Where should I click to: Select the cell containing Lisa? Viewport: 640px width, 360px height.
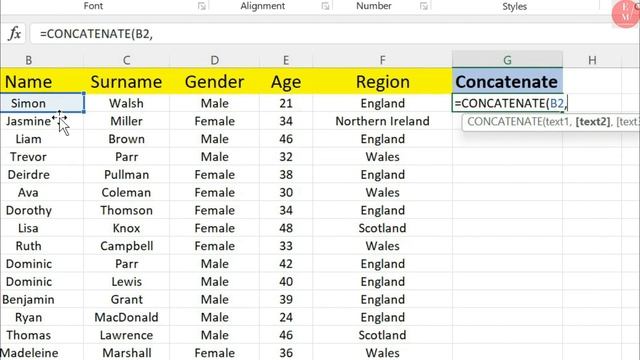click(x=42, y=228)
